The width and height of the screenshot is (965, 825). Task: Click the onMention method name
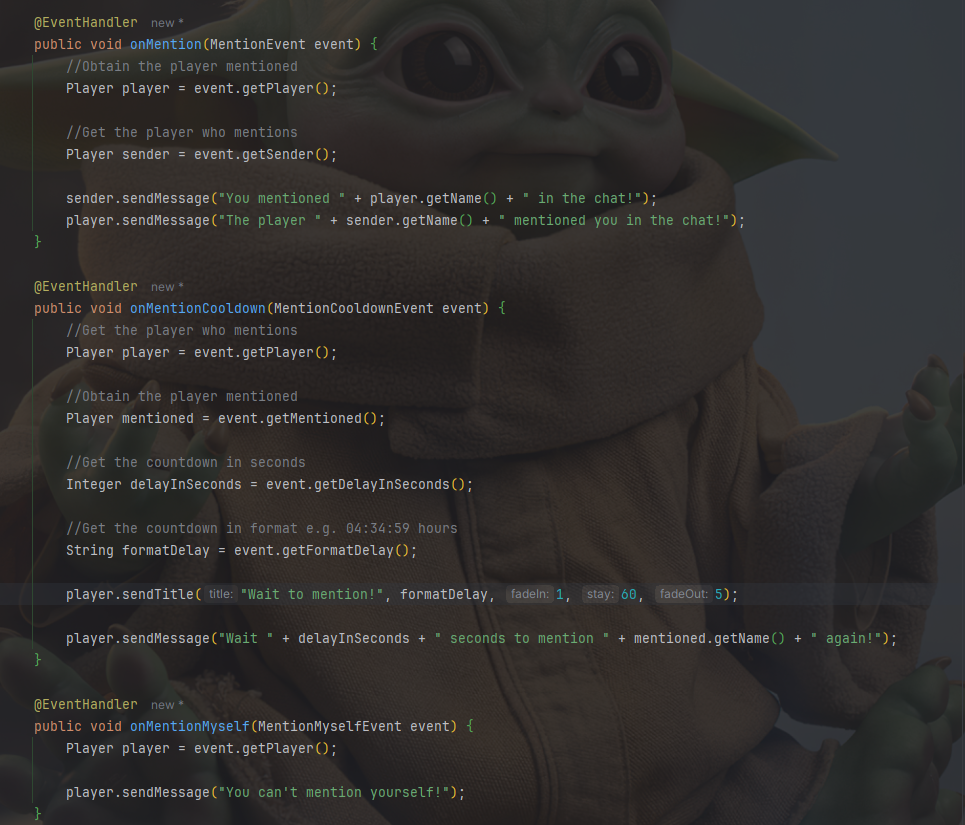point(166,44)
